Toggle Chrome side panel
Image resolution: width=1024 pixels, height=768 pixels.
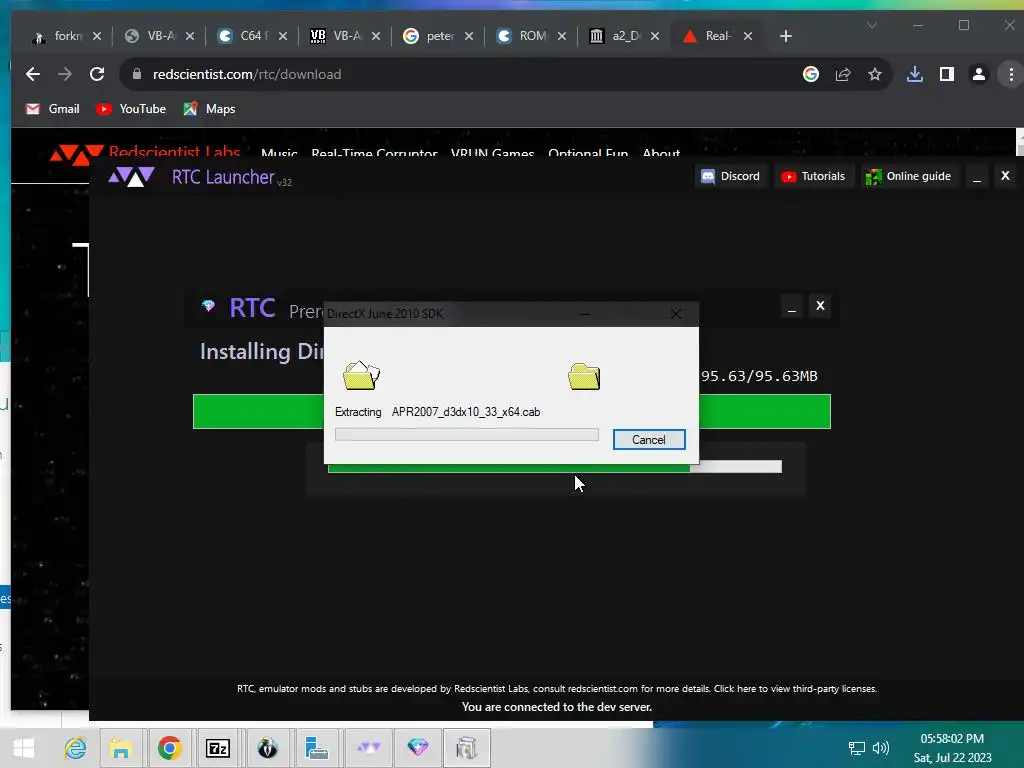[946, 74]
